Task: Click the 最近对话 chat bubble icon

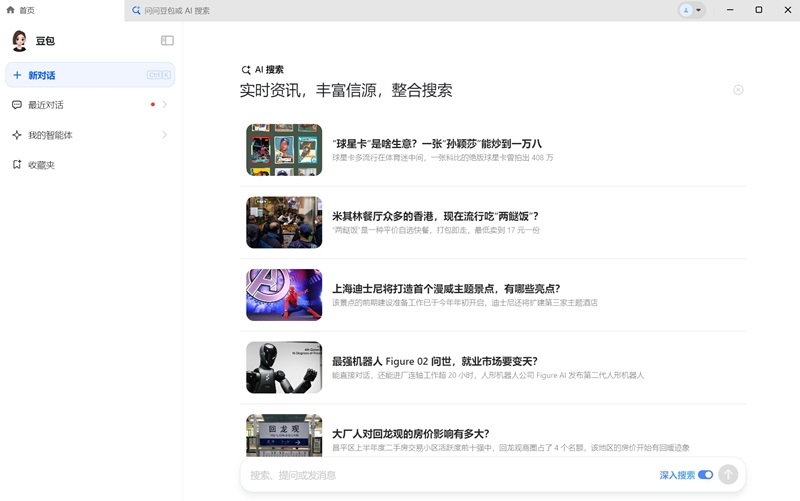Action: [17, 105]
